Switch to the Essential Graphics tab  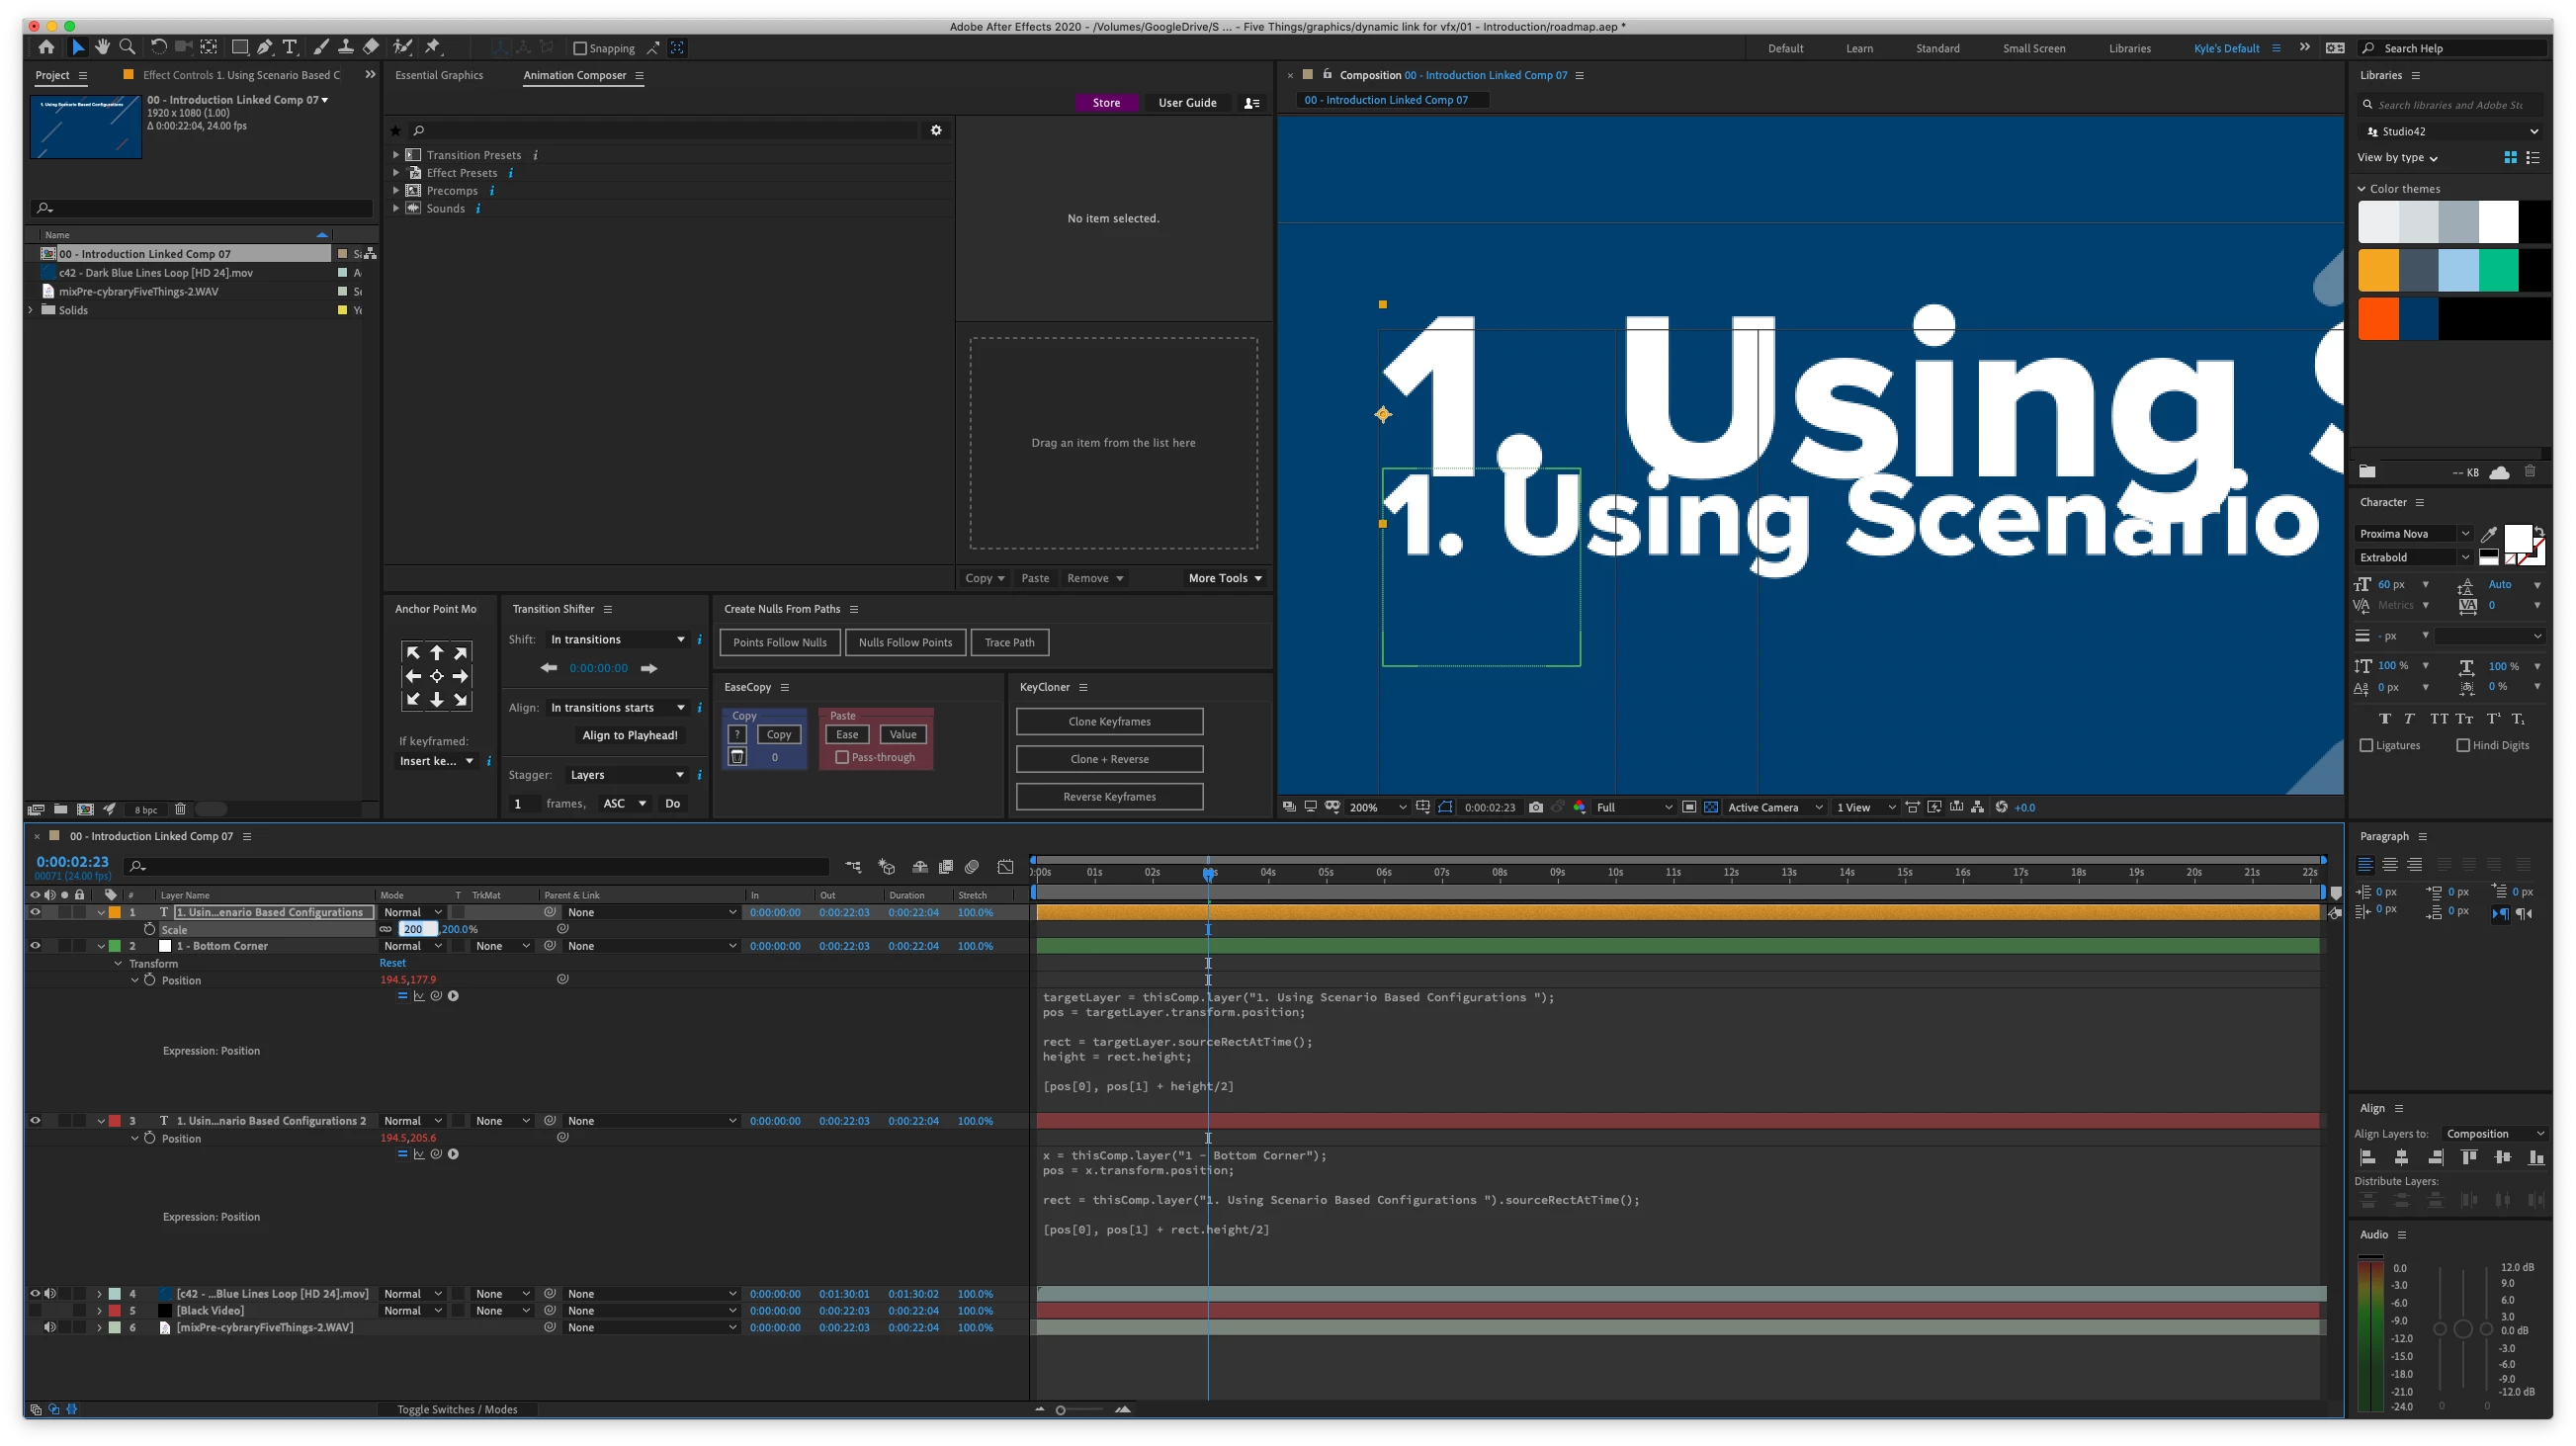[x=439, y=75]
